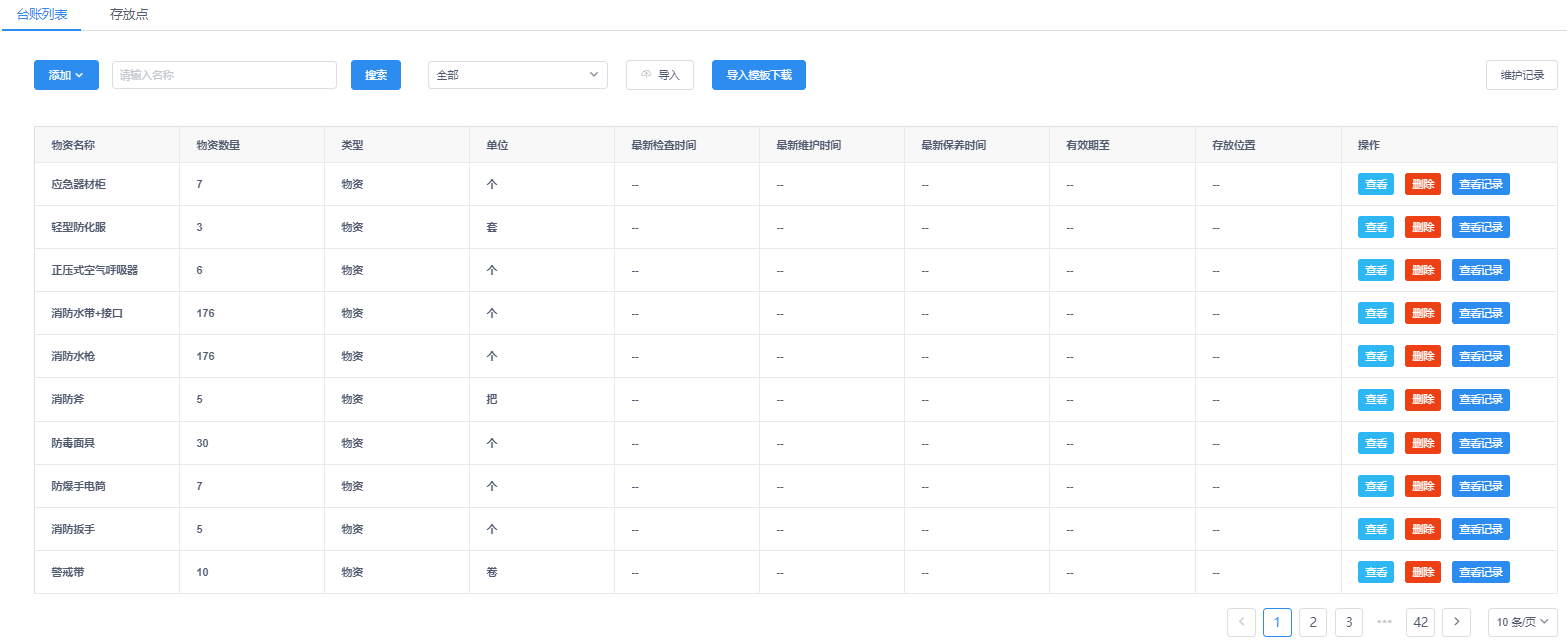
Task: Go to page 2 in pagination
Action: pos(1312,622)
